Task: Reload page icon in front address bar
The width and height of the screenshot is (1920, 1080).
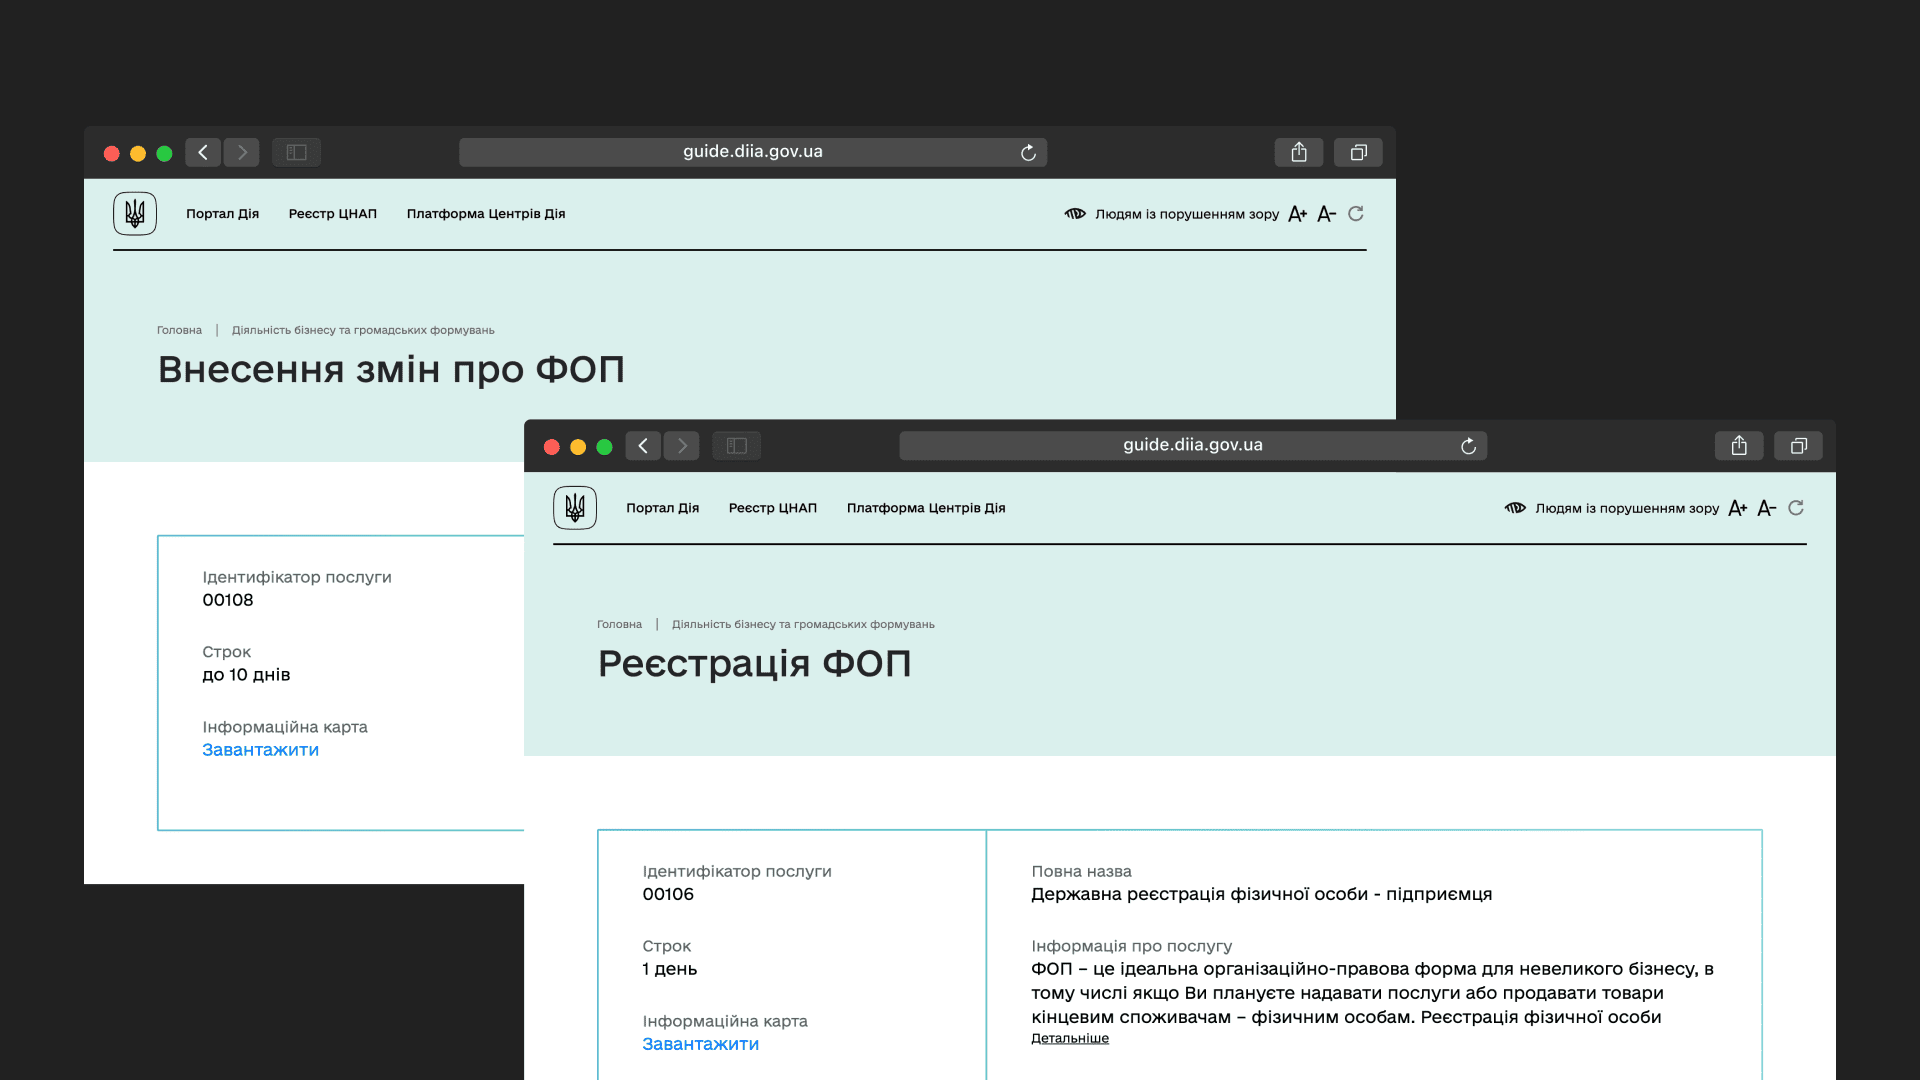Action: click(1468, 446)
